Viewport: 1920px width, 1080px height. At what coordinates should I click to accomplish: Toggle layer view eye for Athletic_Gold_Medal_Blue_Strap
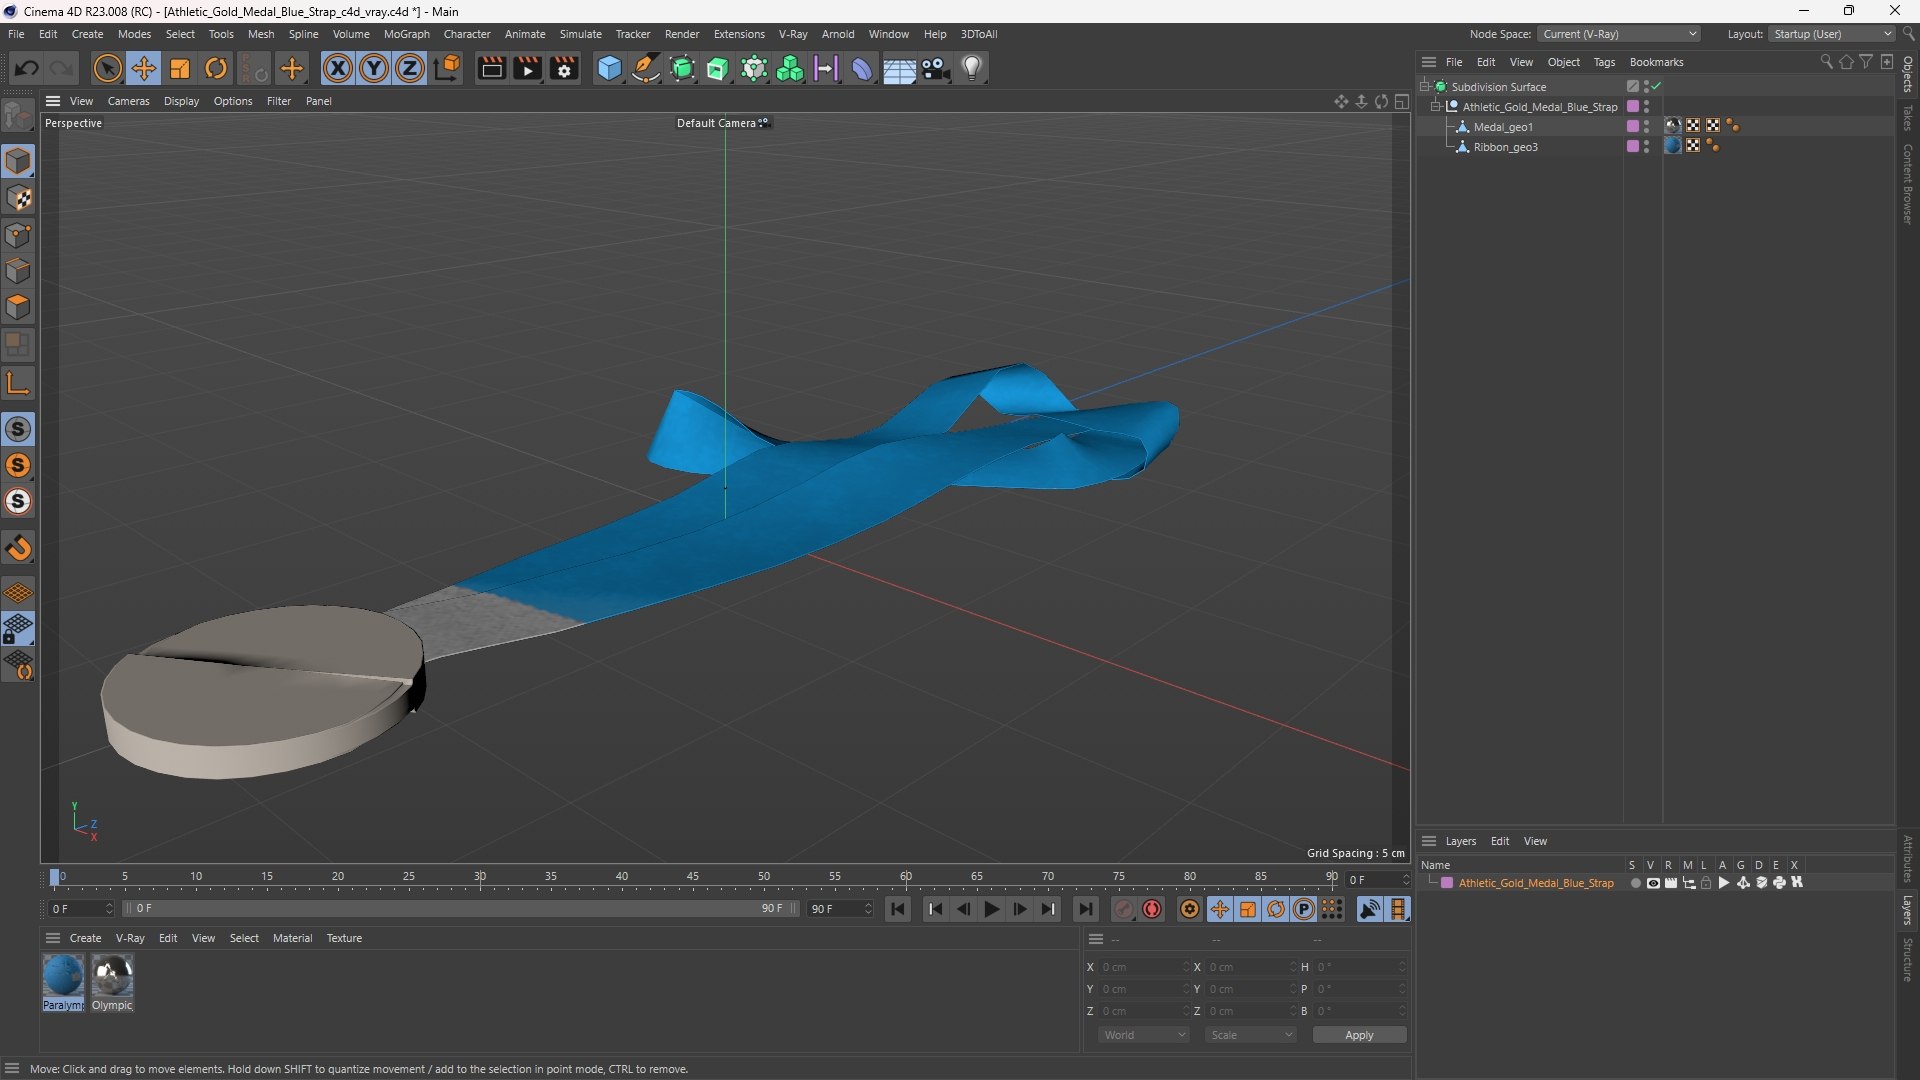pyautogui.click(x=1653, y=883)
